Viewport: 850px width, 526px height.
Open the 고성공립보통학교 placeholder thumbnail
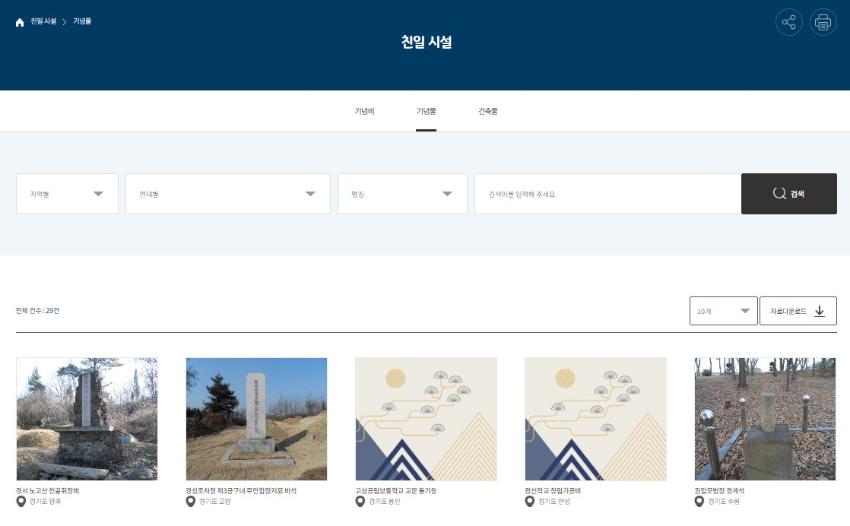(x=426, y=419)
